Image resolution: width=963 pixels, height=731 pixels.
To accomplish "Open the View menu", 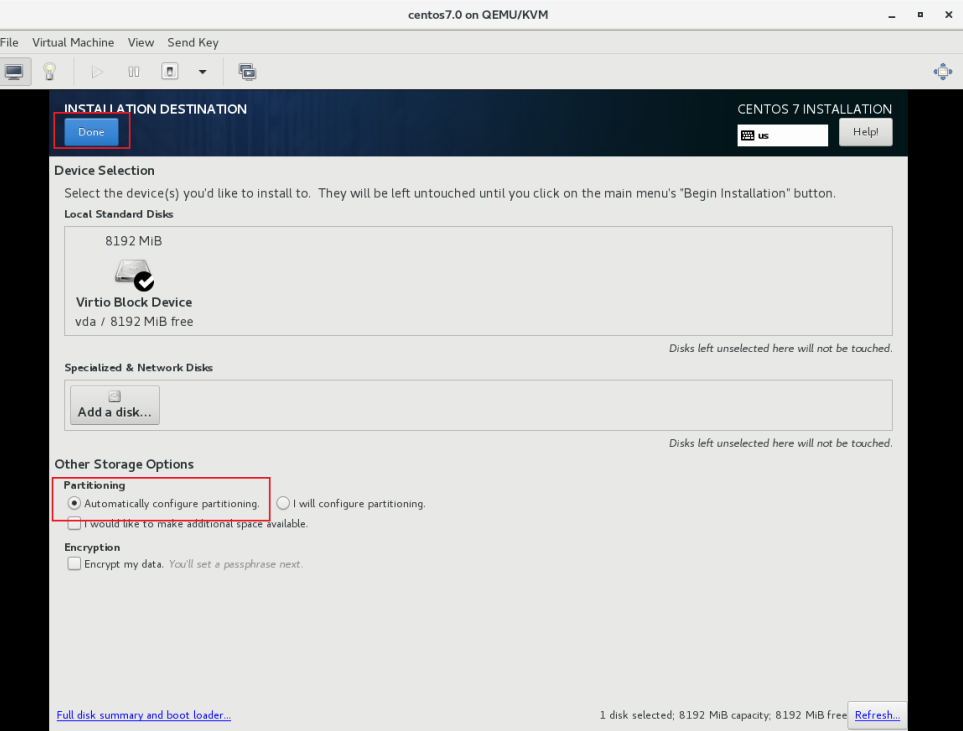I will 141,42.
